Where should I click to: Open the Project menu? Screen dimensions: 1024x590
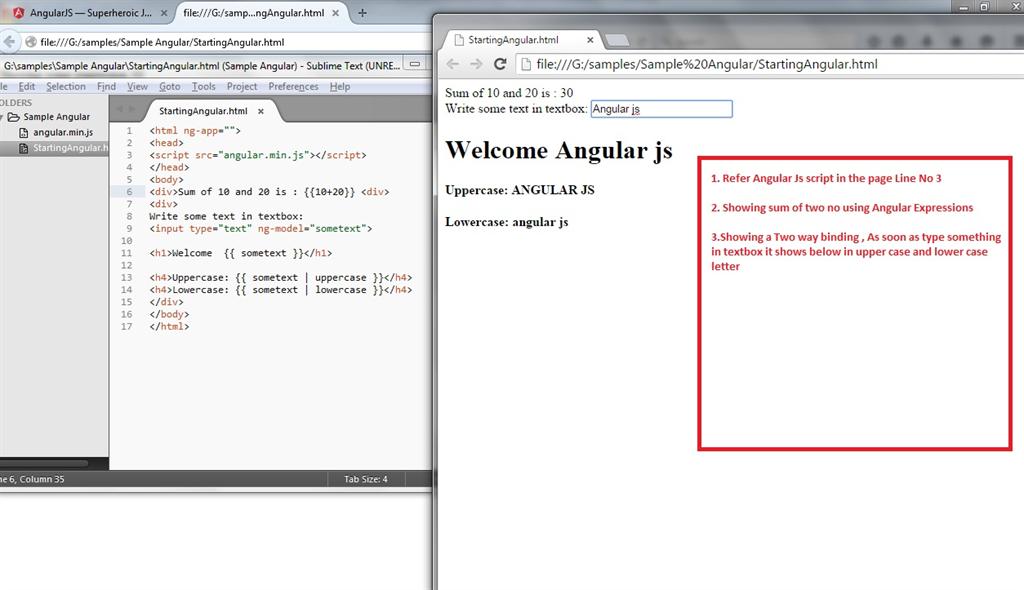click(242, 86)
